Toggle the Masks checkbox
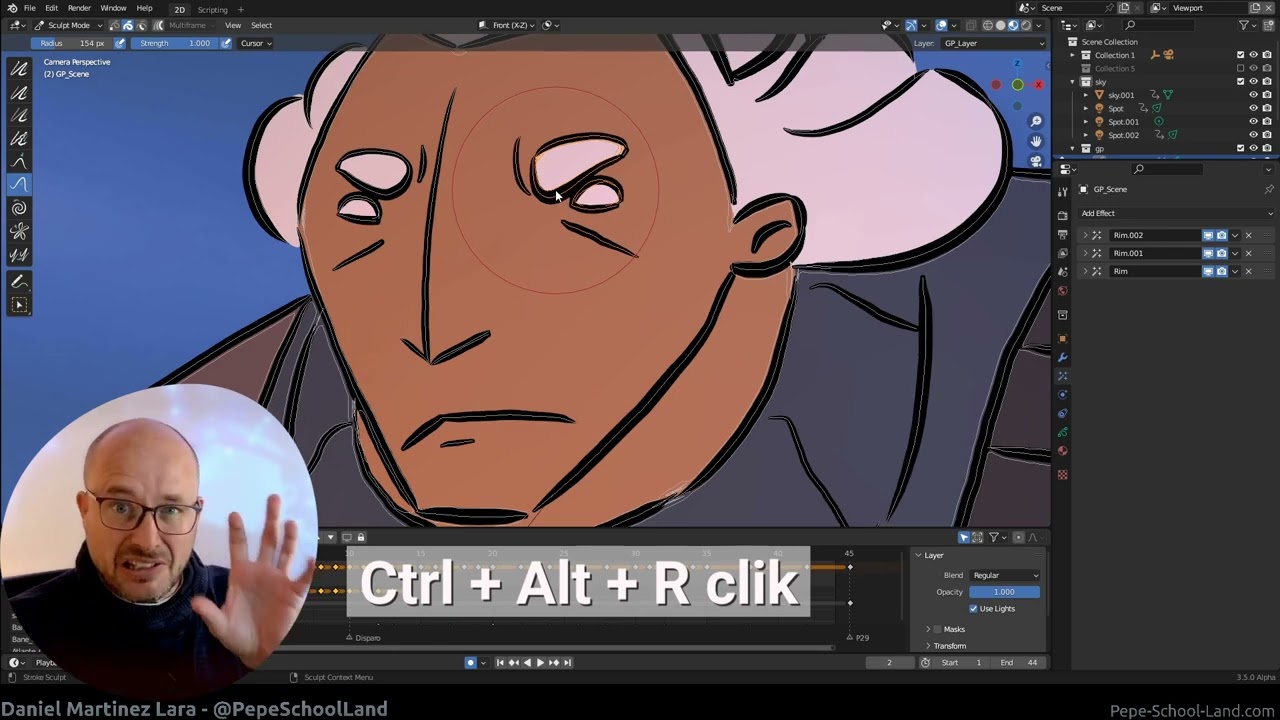 [938, 629]
